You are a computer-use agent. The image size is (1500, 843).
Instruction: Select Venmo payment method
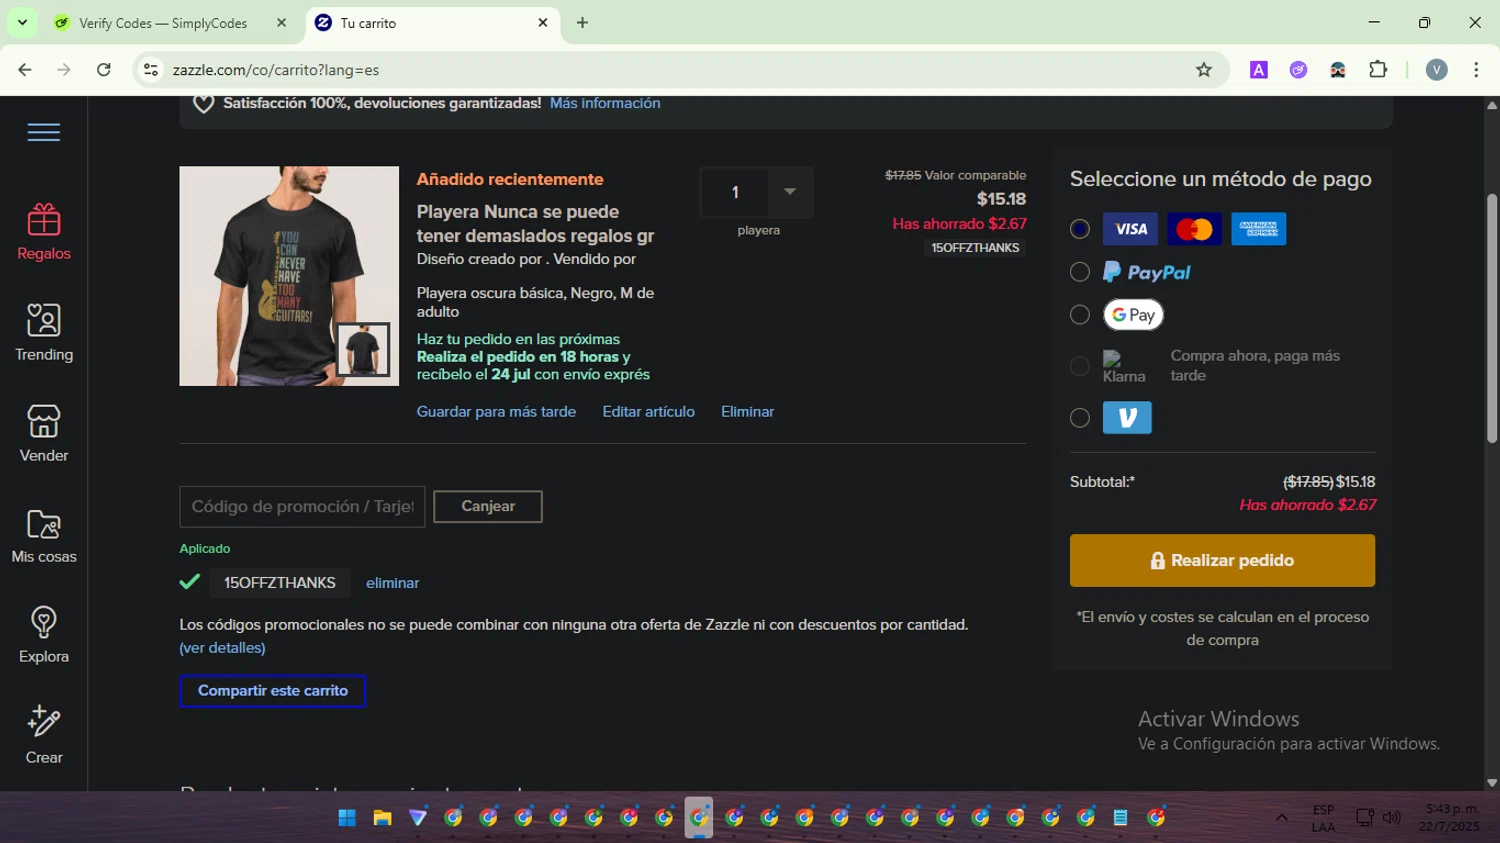coord(1080,418)
